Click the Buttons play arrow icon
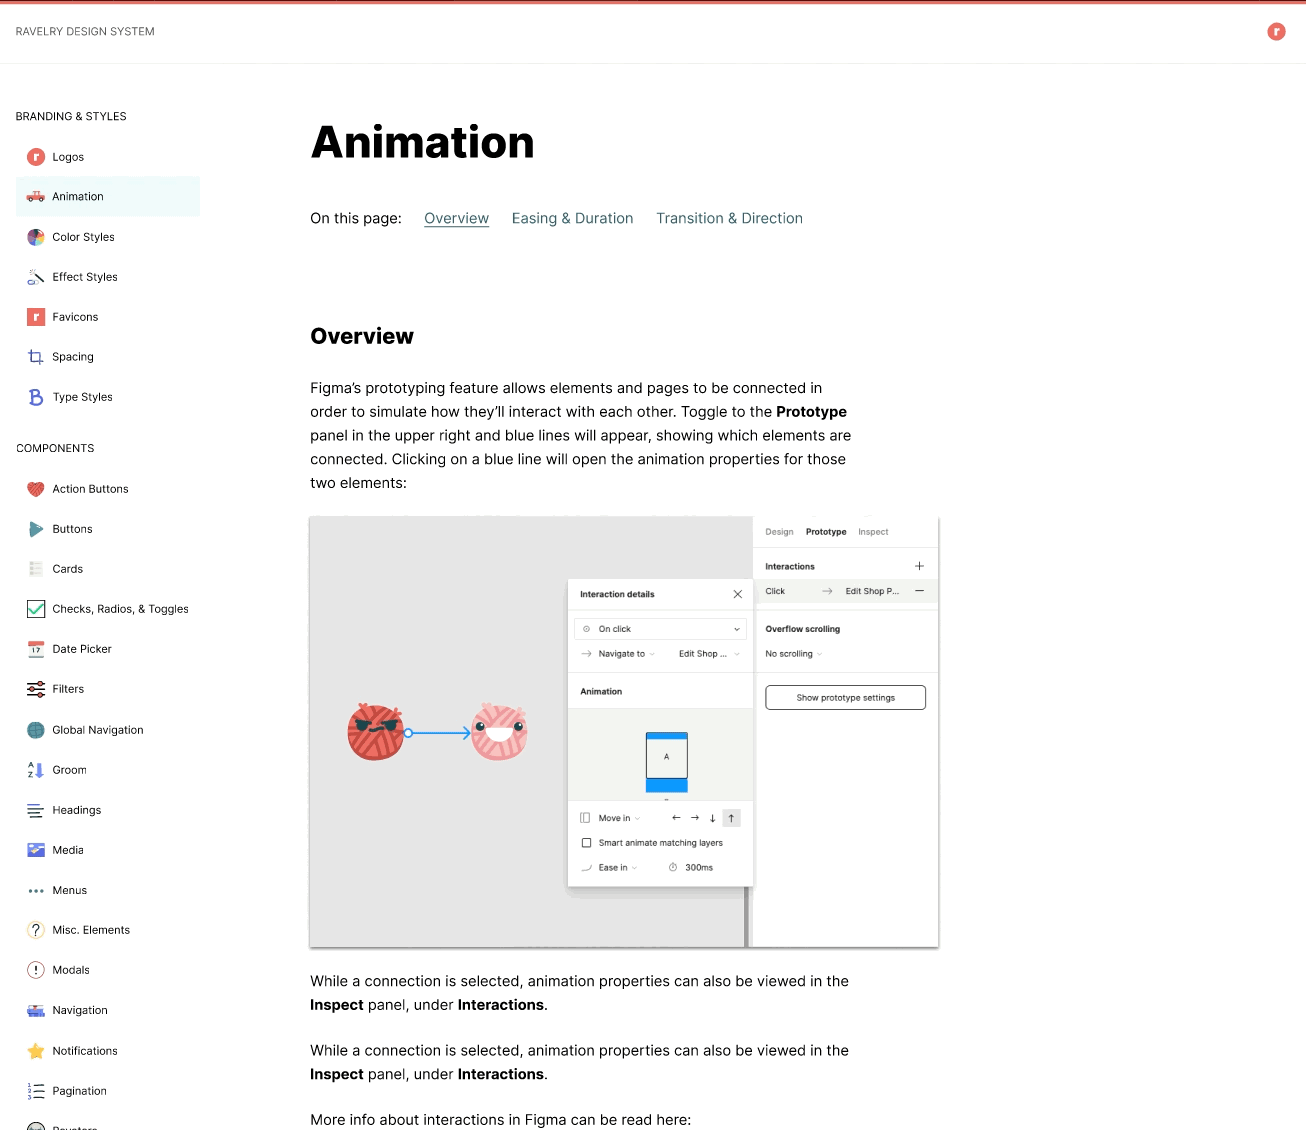 (36, 529)
